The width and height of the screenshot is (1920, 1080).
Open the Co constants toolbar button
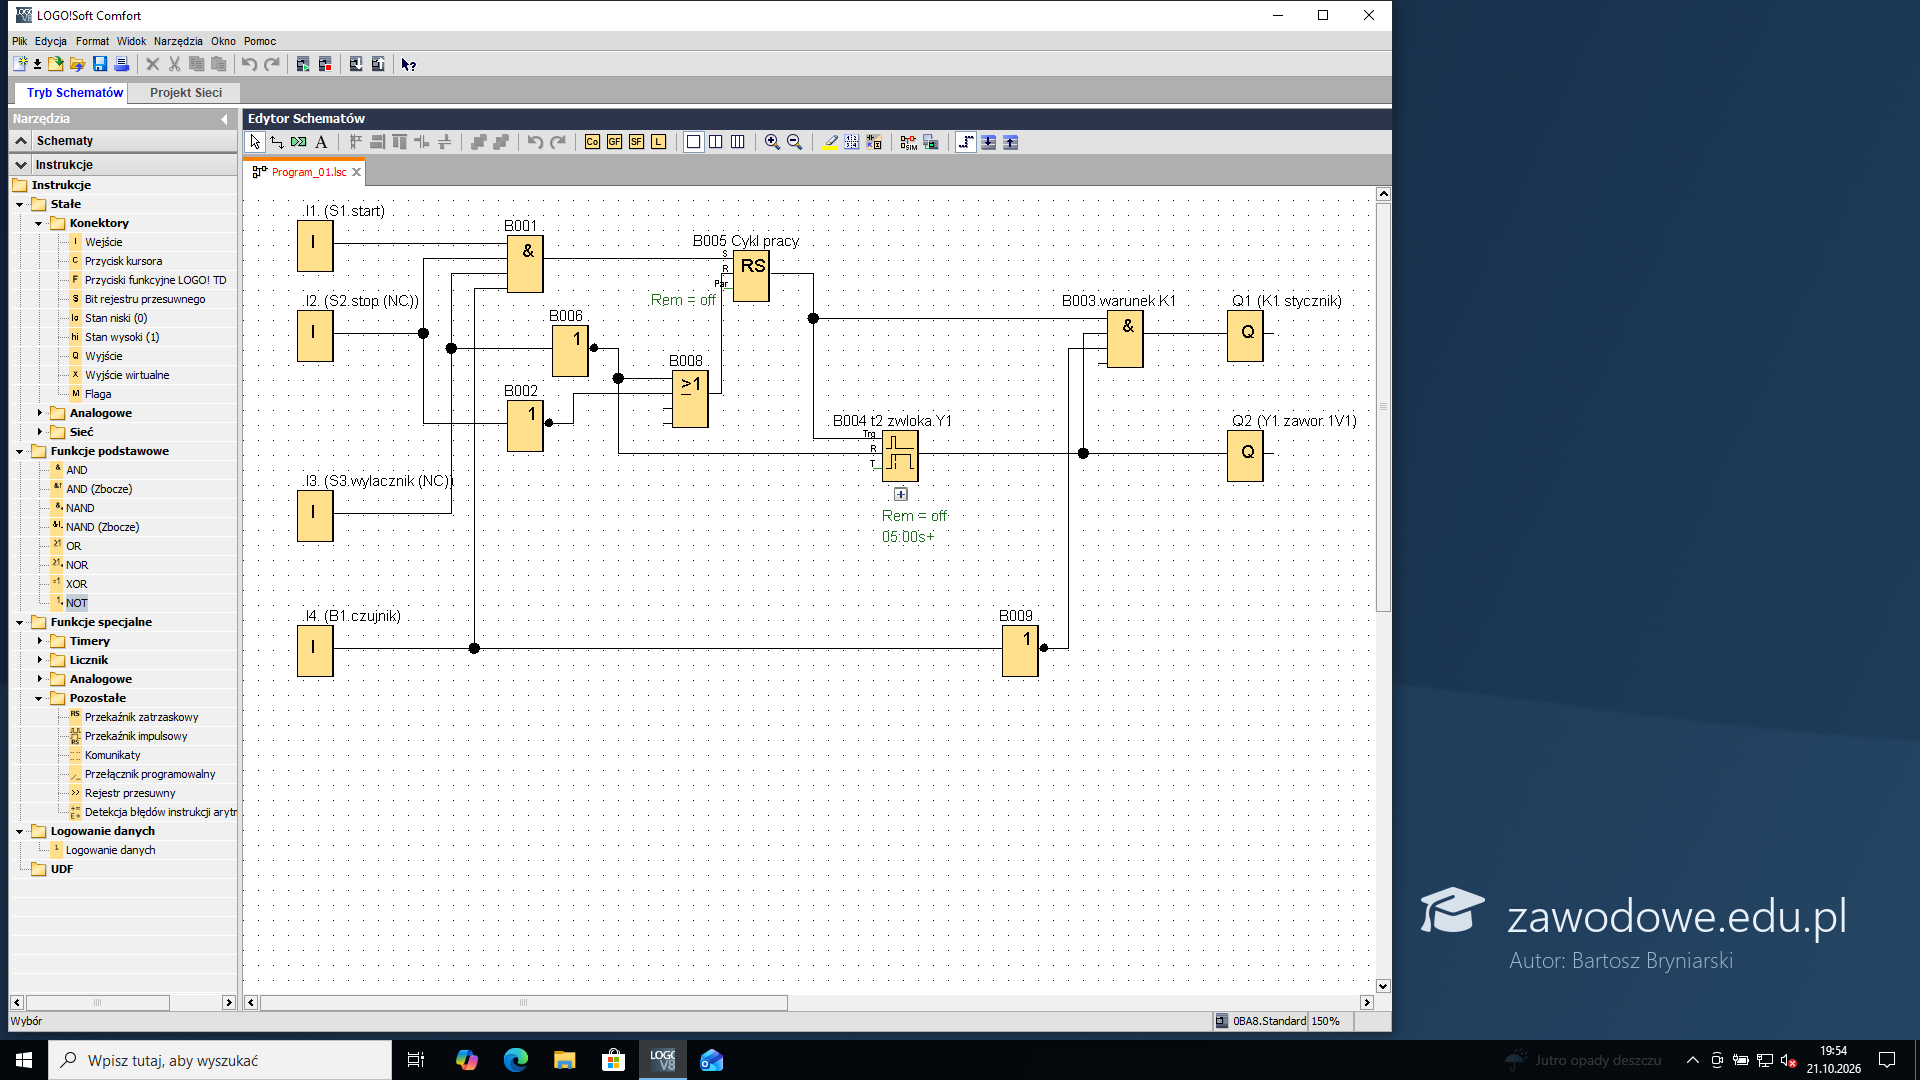pyautogui.click(x=592, y=142)
